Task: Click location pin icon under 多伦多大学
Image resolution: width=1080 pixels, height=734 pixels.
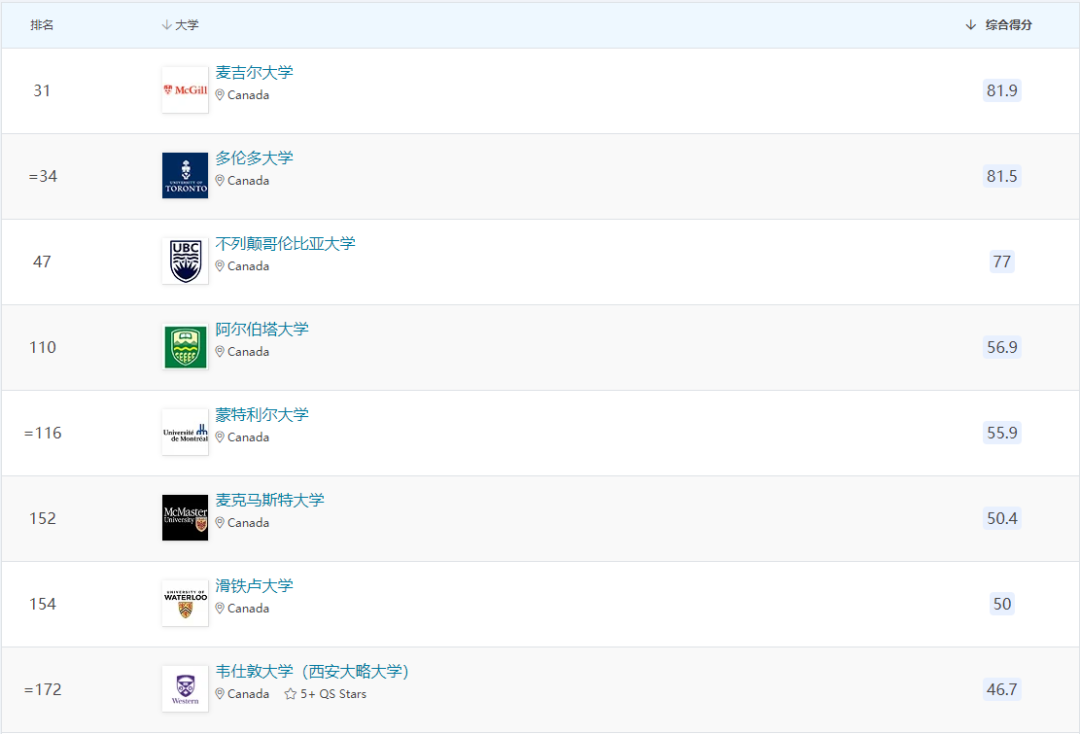Action: click(220, 180)
